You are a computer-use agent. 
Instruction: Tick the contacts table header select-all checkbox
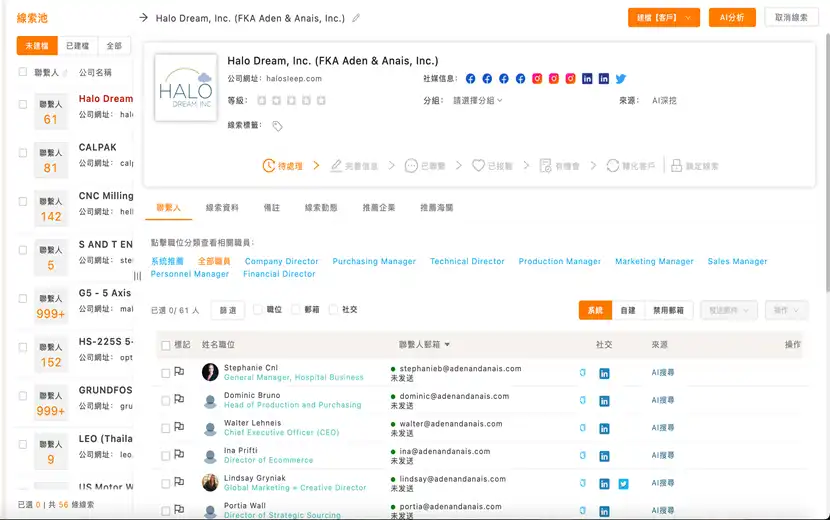(166, 345)
